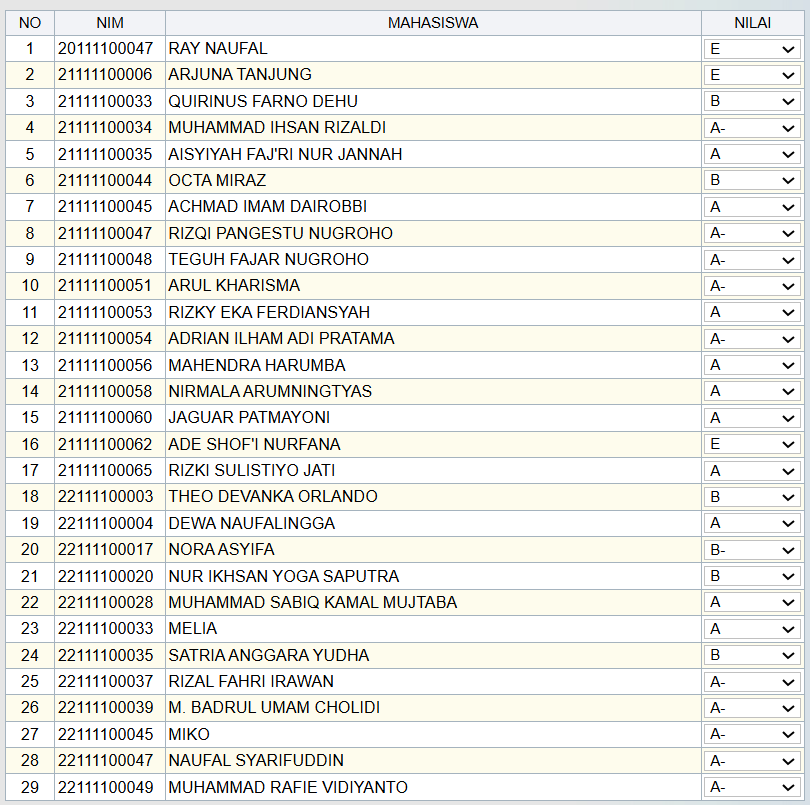Click student name ARUL KHARISMA
This screenshot has width=810, height=805.
click(x=234, y=286)
